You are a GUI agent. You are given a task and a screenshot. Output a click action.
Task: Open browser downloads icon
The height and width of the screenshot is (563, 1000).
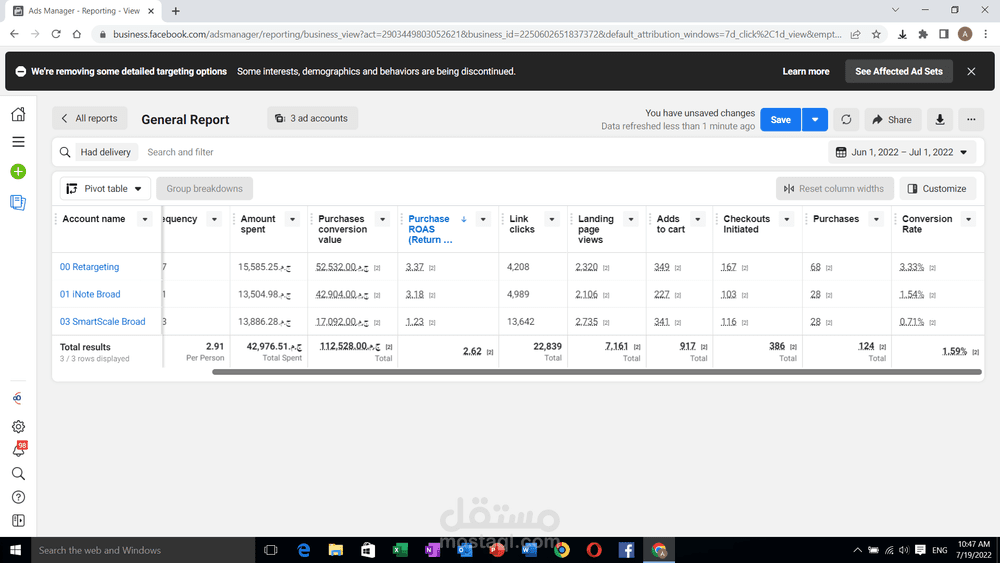point(902,34)
